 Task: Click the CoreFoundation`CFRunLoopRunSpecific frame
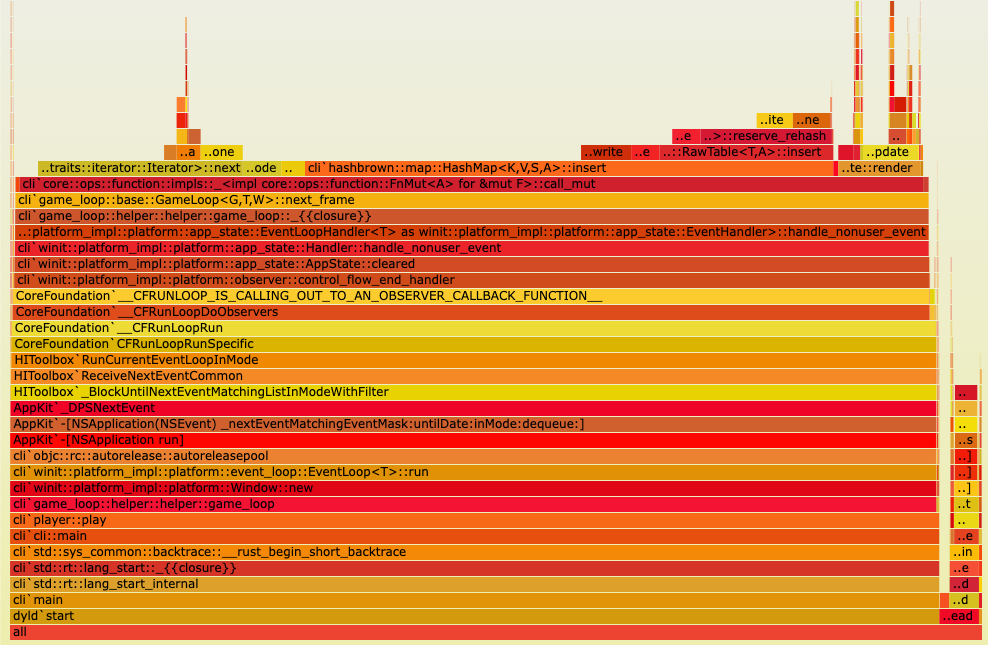[470, 343]
